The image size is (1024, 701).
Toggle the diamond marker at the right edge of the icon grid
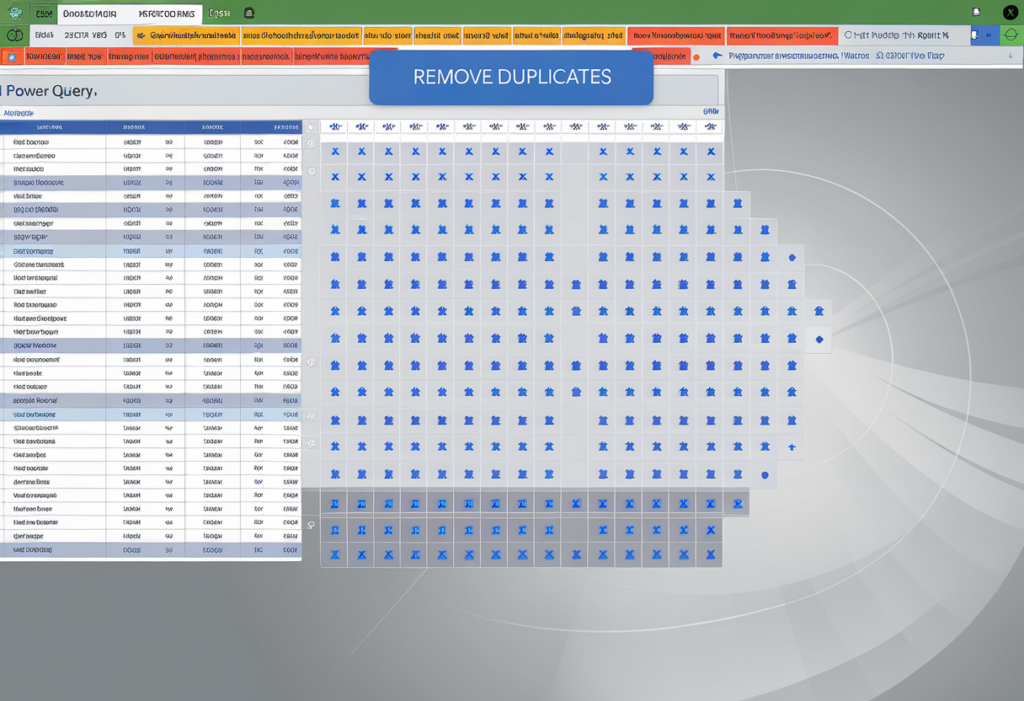click(x=819, y=338)
